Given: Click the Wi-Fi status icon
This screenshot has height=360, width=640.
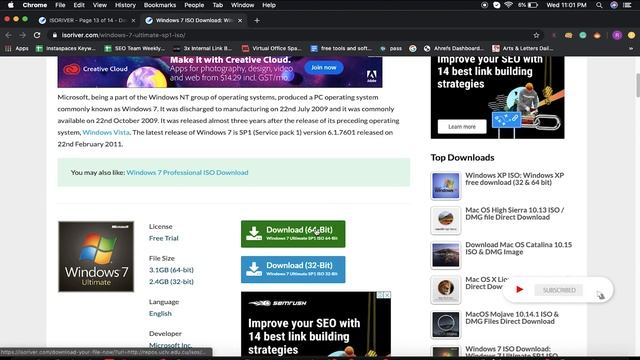Looking at the screenshot, I should pyautogui.click(x=508, y=5).
